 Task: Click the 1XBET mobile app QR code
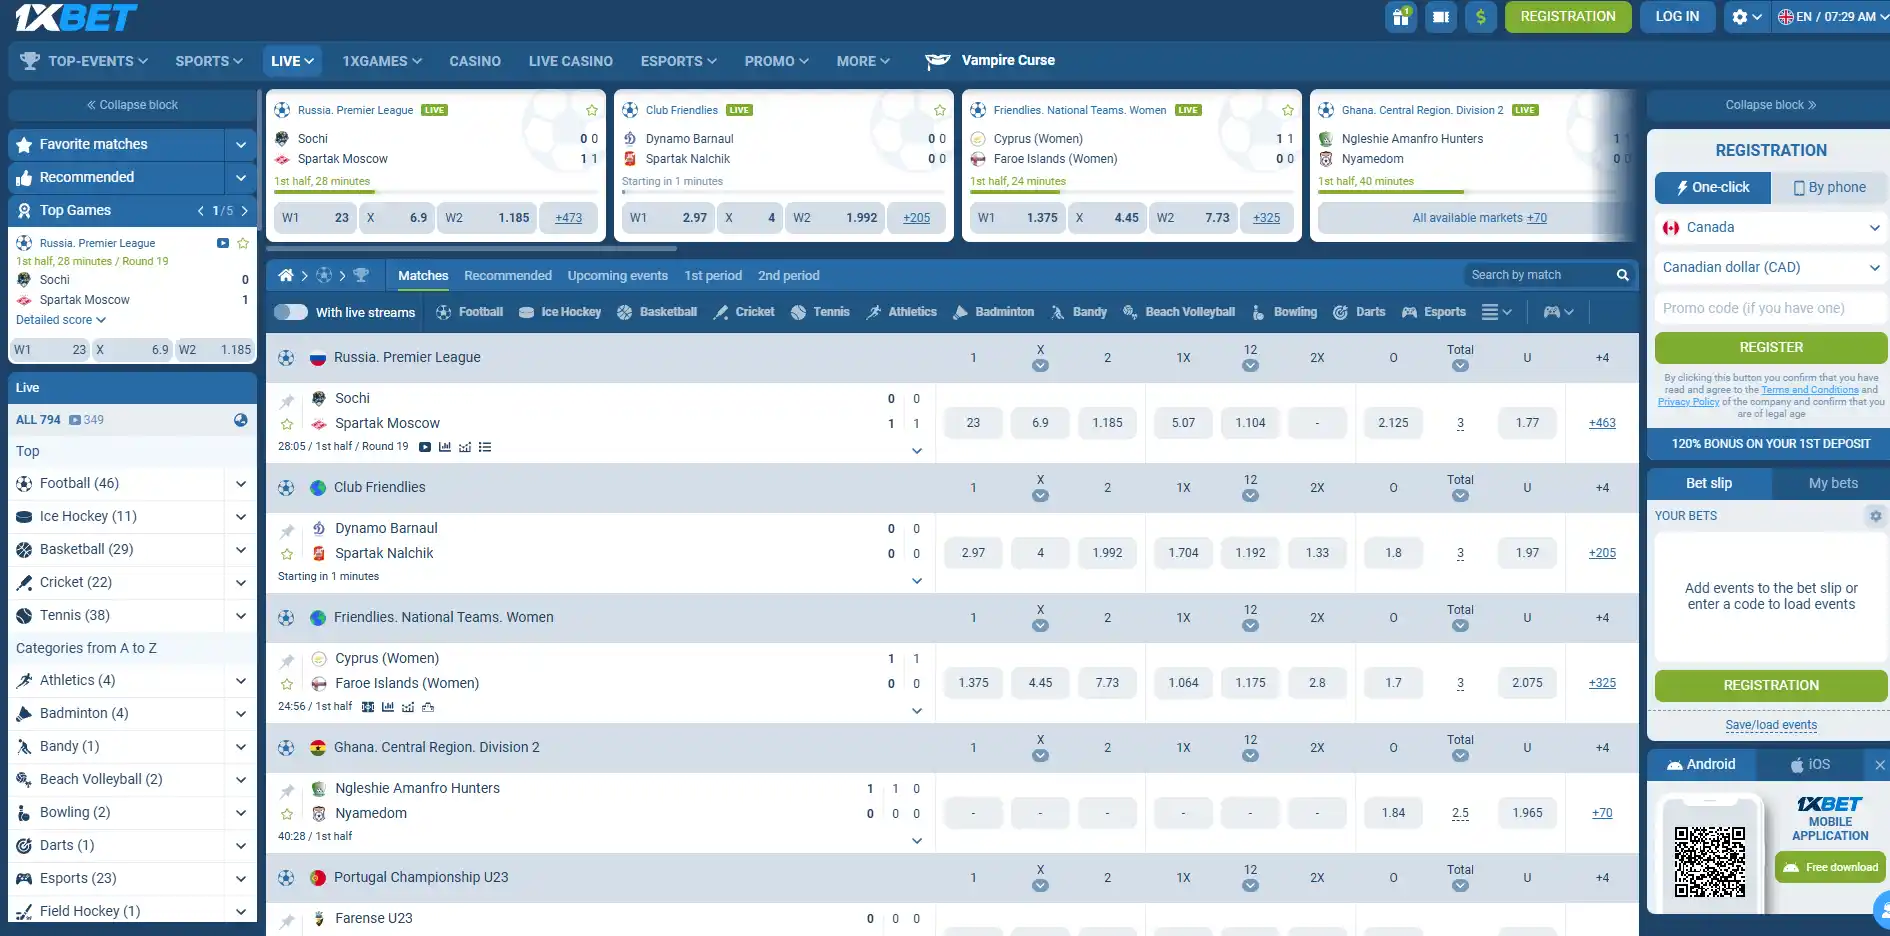[x=1710, y=862]
